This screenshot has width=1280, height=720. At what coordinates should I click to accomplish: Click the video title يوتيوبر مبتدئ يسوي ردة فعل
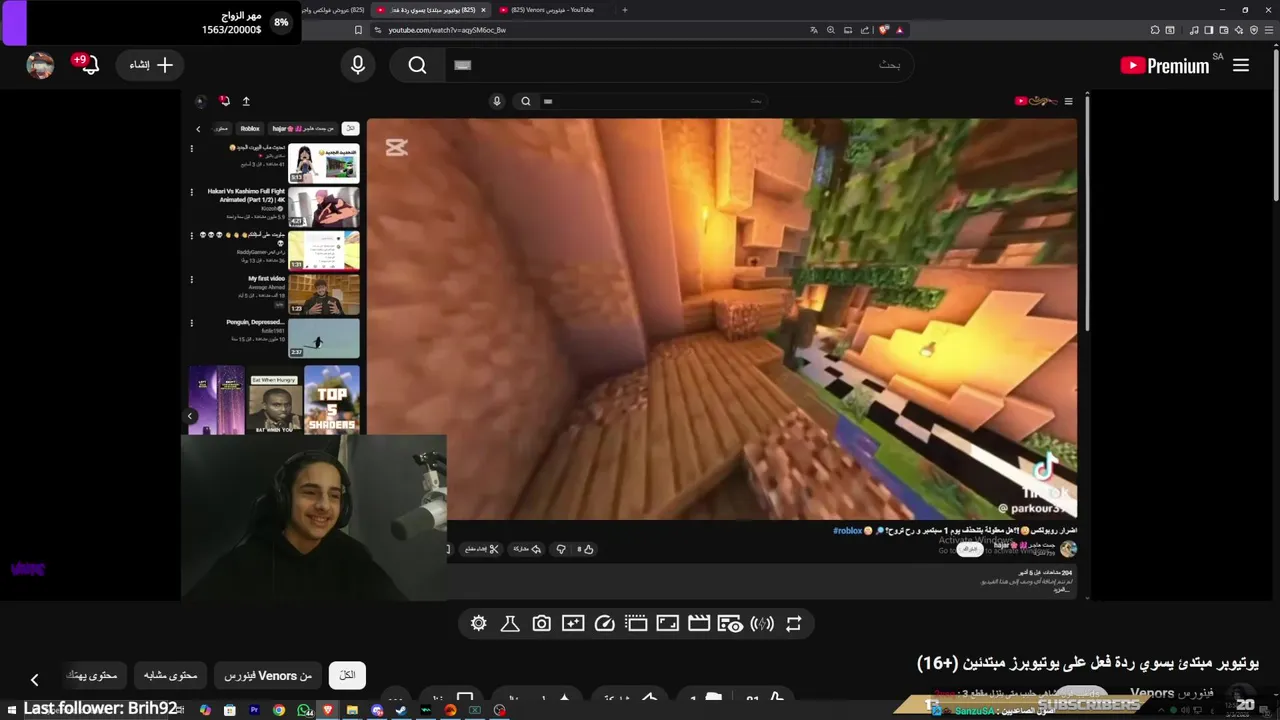(1088, 662)
